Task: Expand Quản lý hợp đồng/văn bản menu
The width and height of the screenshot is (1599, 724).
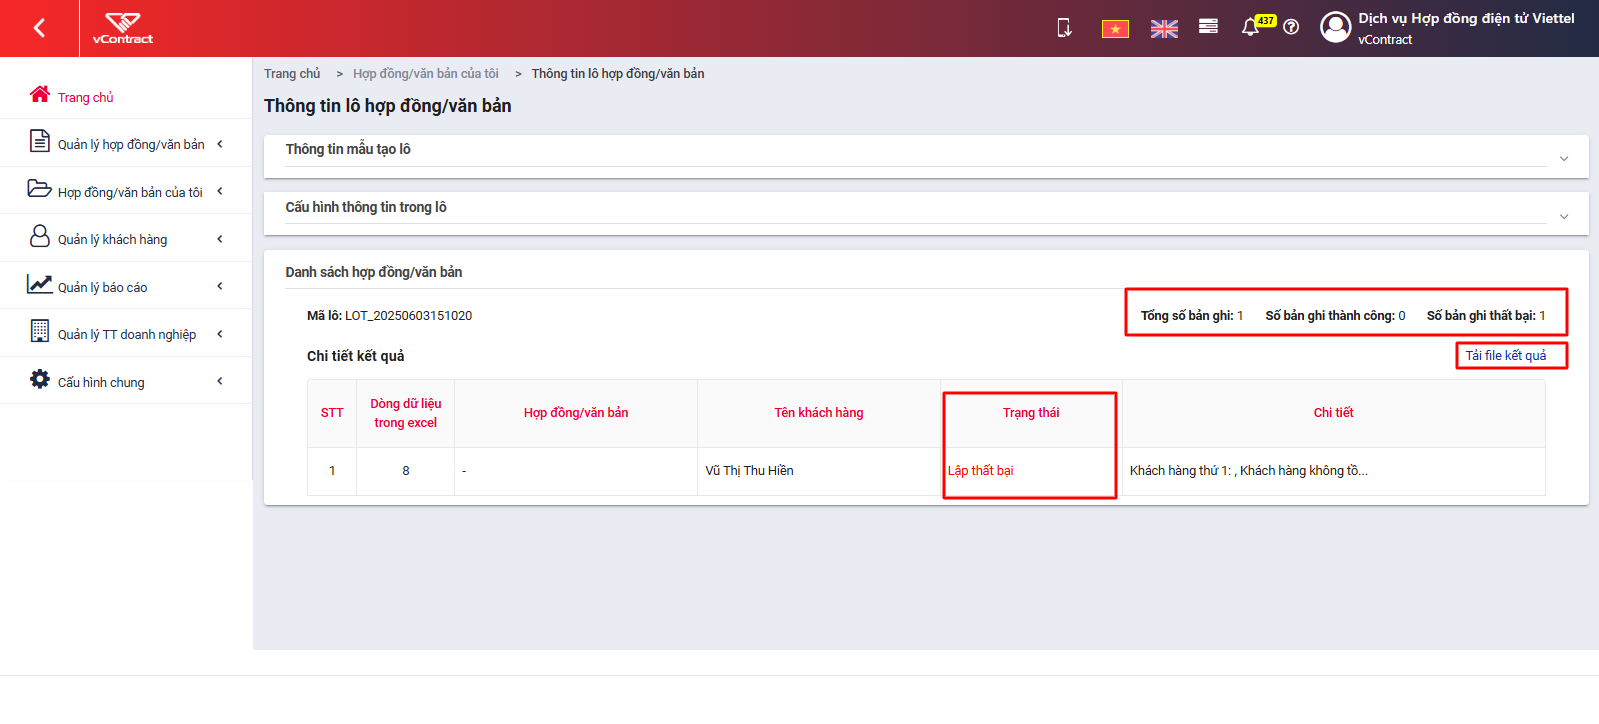Action: [126, 143]
